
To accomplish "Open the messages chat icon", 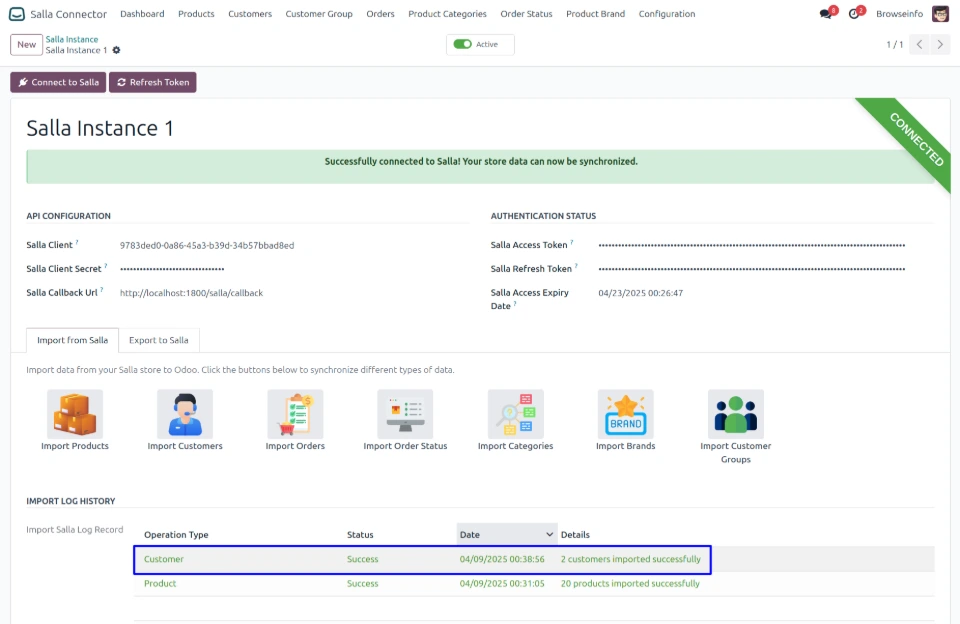I will pyautogui.click(x=825, y=14).
